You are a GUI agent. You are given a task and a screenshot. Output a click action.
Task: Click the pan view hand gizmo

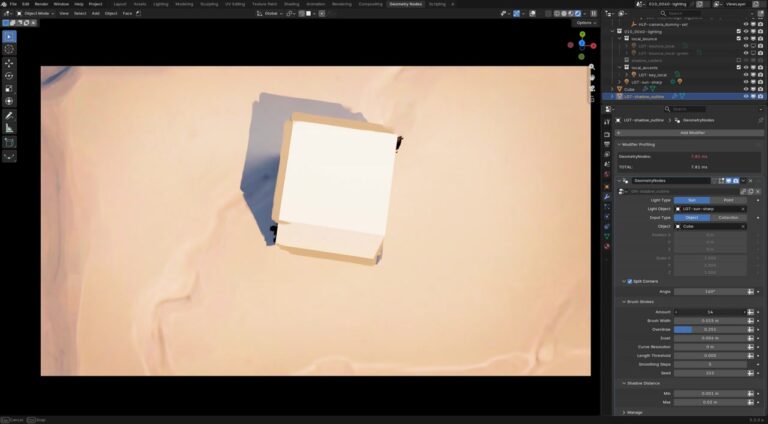592,78
